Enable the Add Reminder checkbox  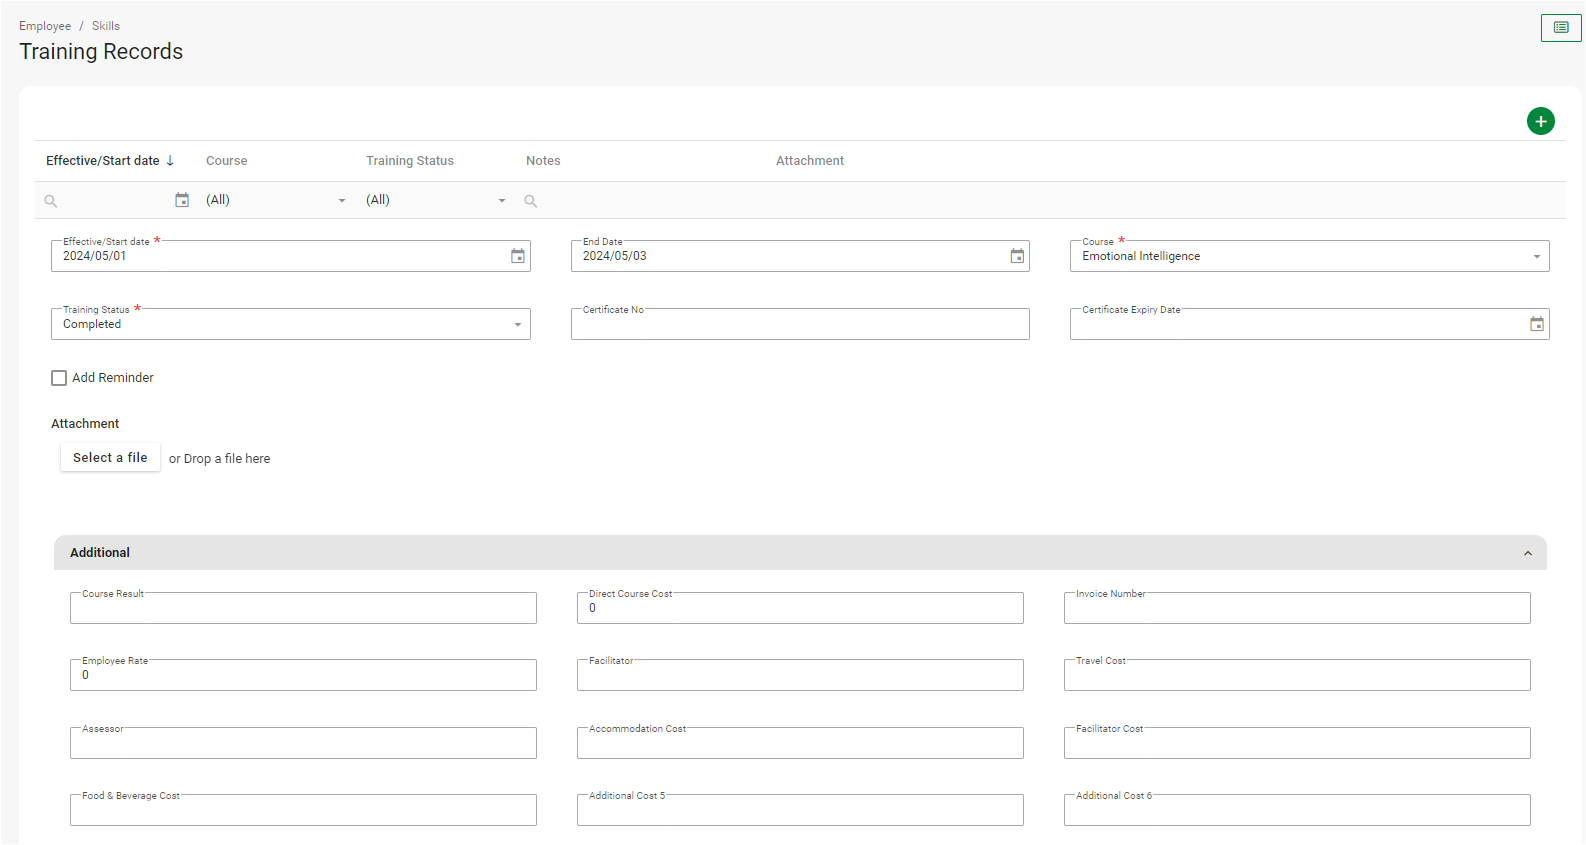point(59,378)
